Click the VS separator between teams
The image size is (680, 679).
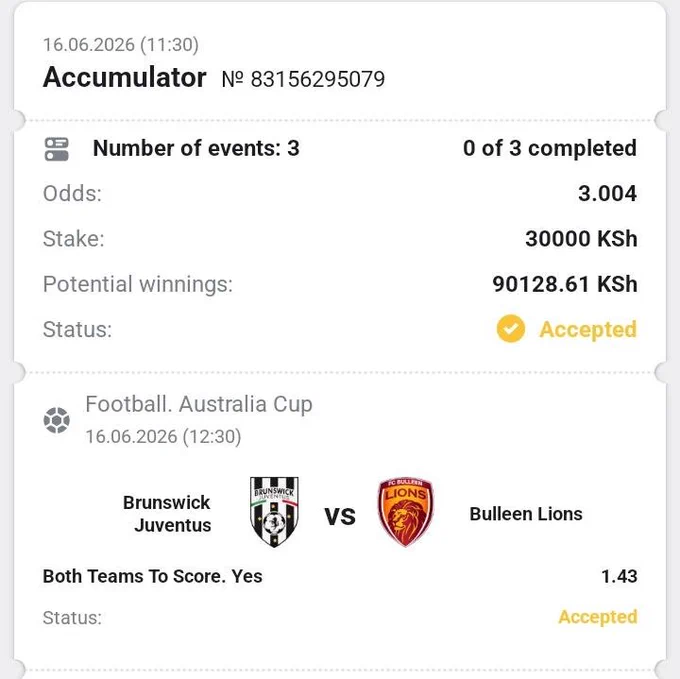point(340,516)
